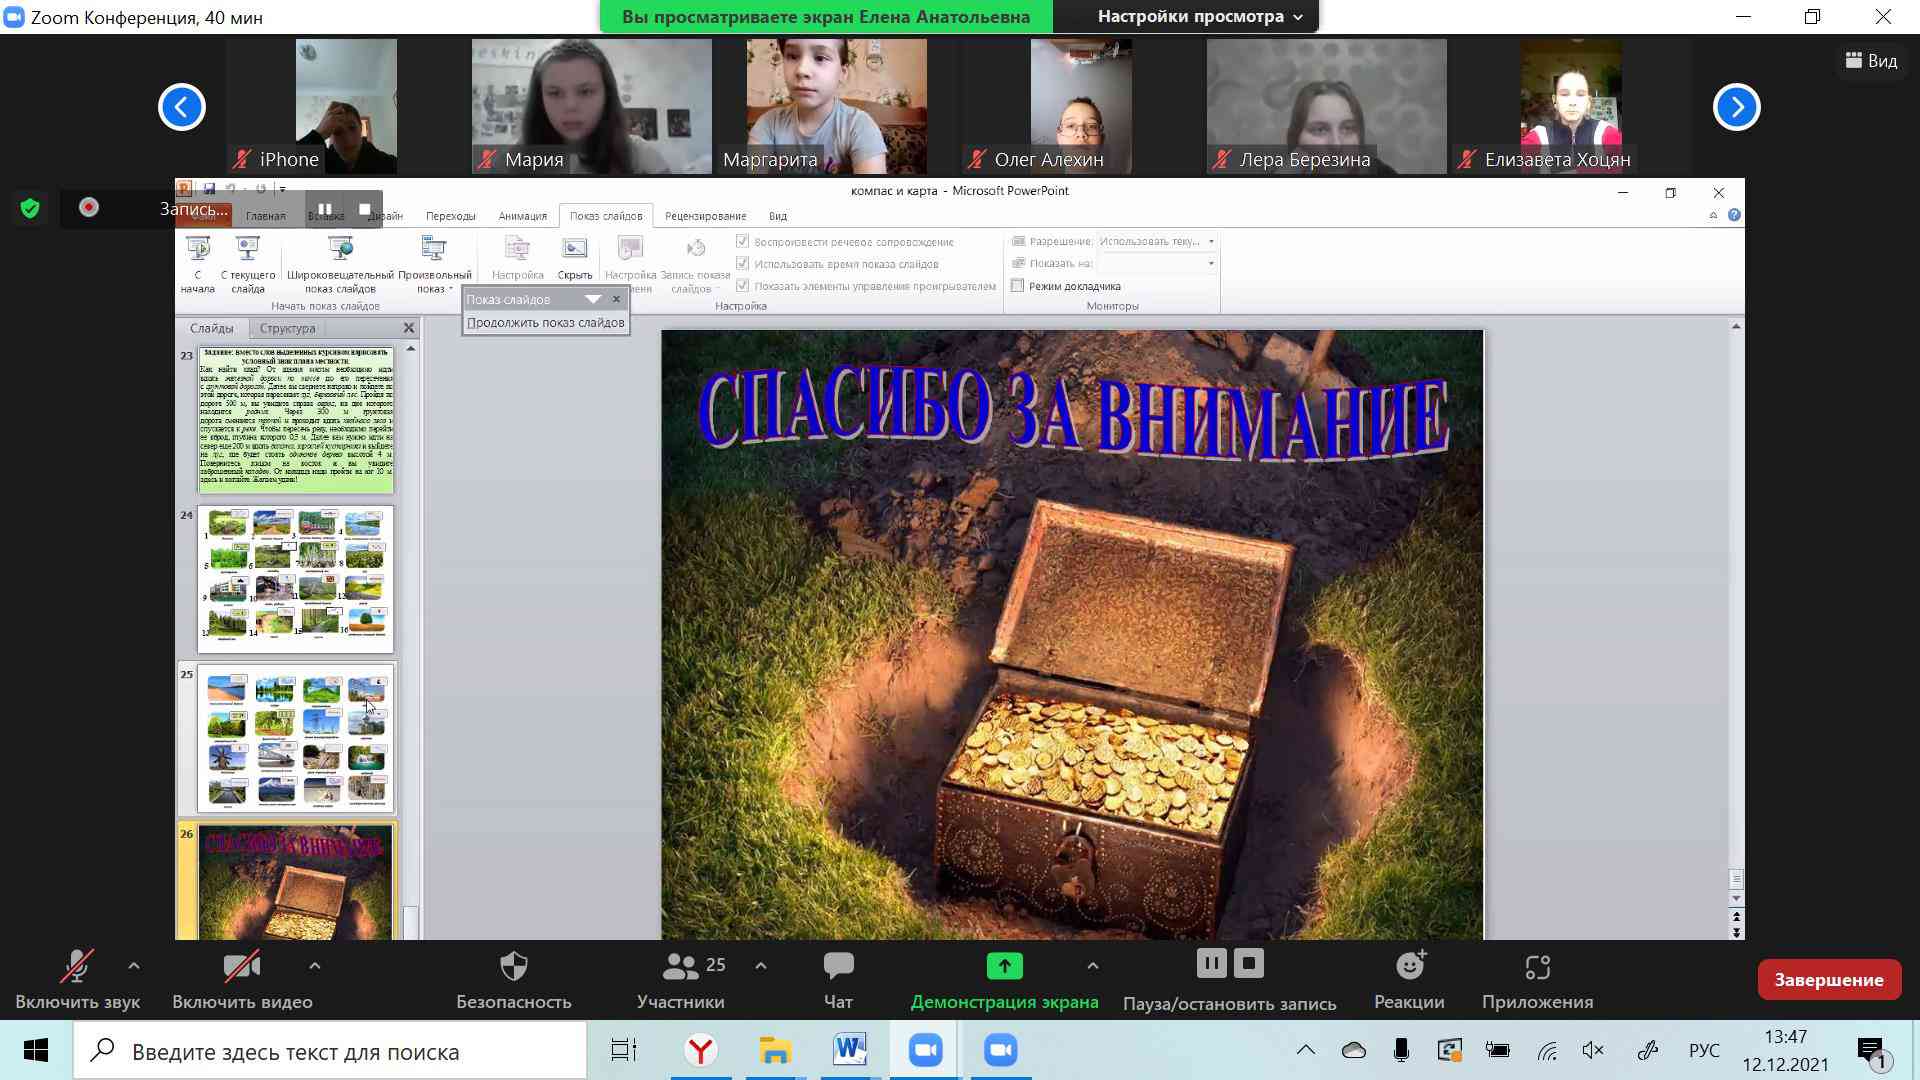The width and height of the screenshot is (1920, 1080).
Task: Open the Участники participants panel
Action: pyautogui.click(x=681, y=967)
